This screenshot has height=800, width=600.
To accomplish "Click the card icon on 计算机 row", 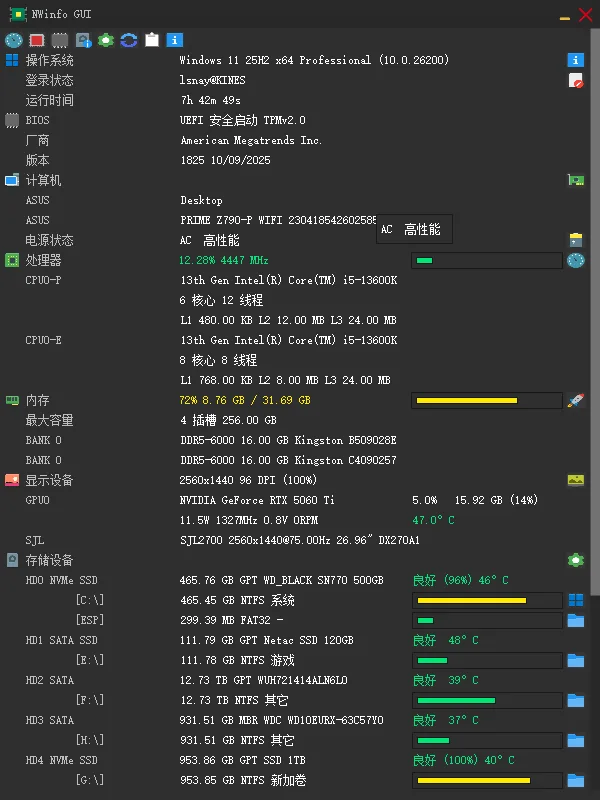I will (x=576, y=180).
